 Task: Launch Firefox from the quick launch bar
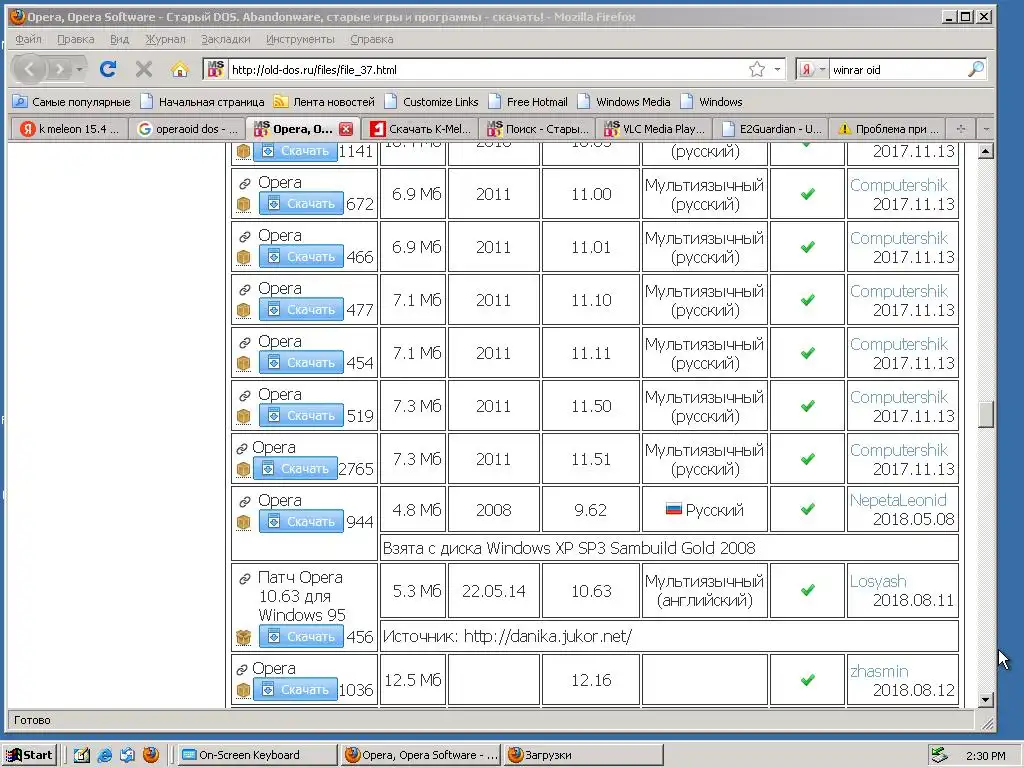[151, 755]
